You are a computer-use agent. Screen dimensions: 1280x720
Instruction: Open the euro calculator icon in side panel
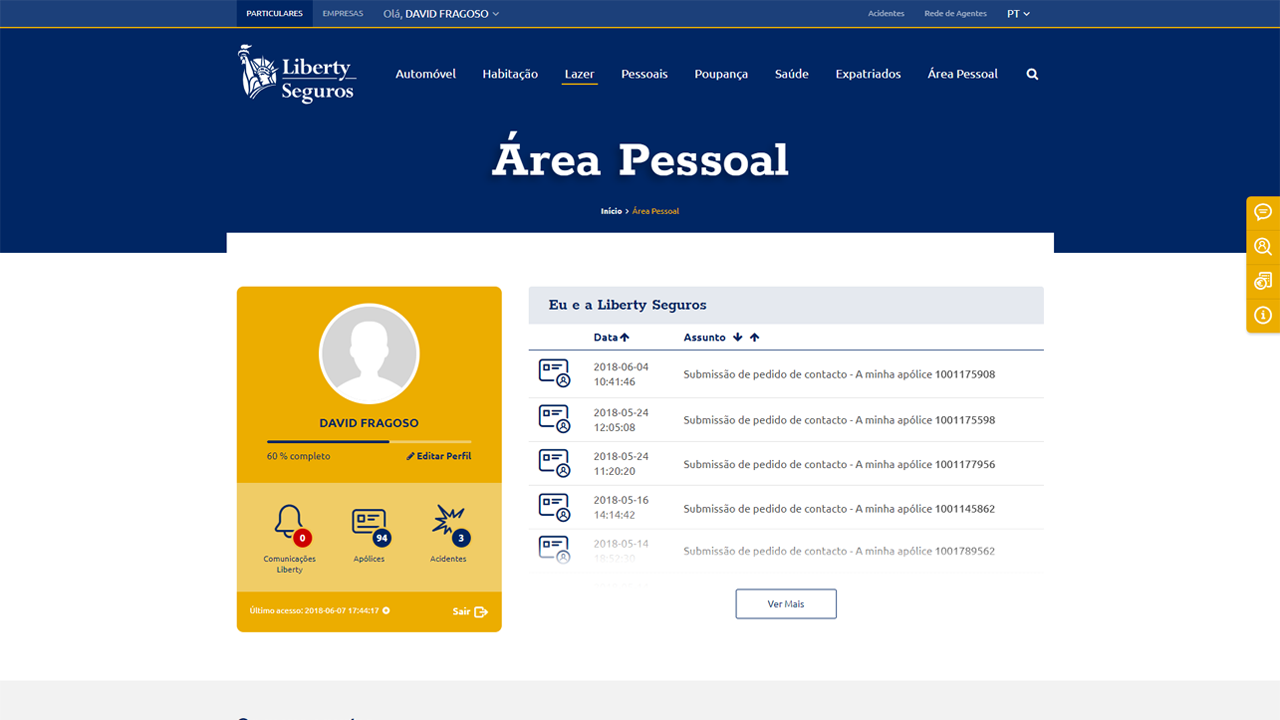coord(1263,281)
